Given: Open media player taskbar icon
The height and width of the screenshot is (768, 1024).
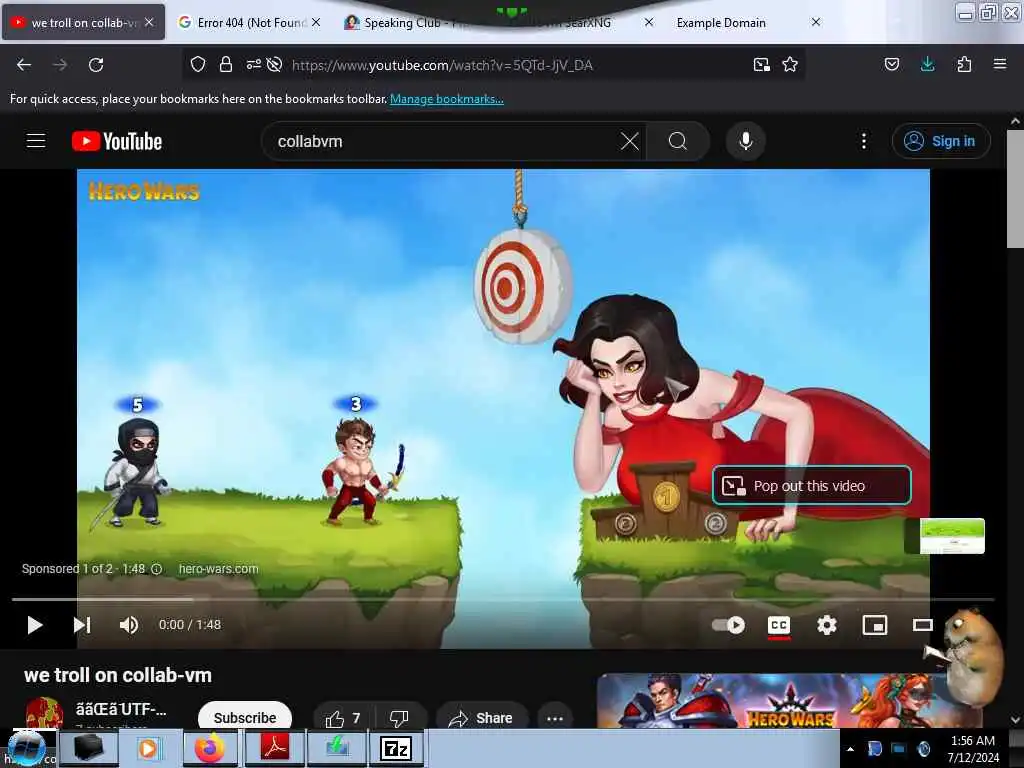Looking at the screenshot, I should click(x=148, y=748).
